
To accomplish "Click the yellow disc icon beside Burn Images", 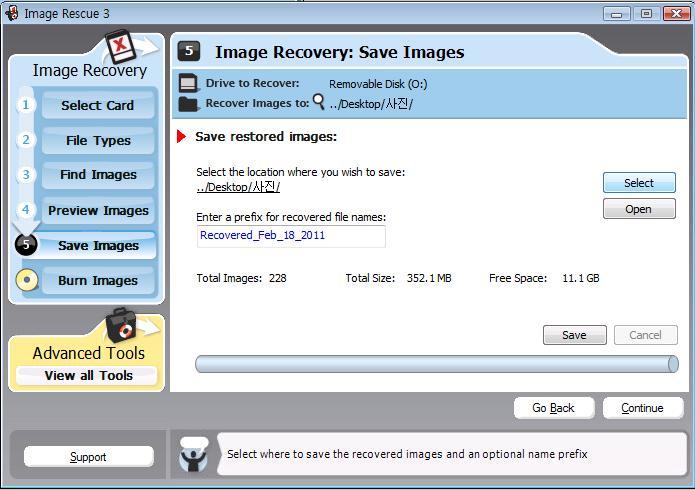I will pyautogui.click(x=27, y=280).
